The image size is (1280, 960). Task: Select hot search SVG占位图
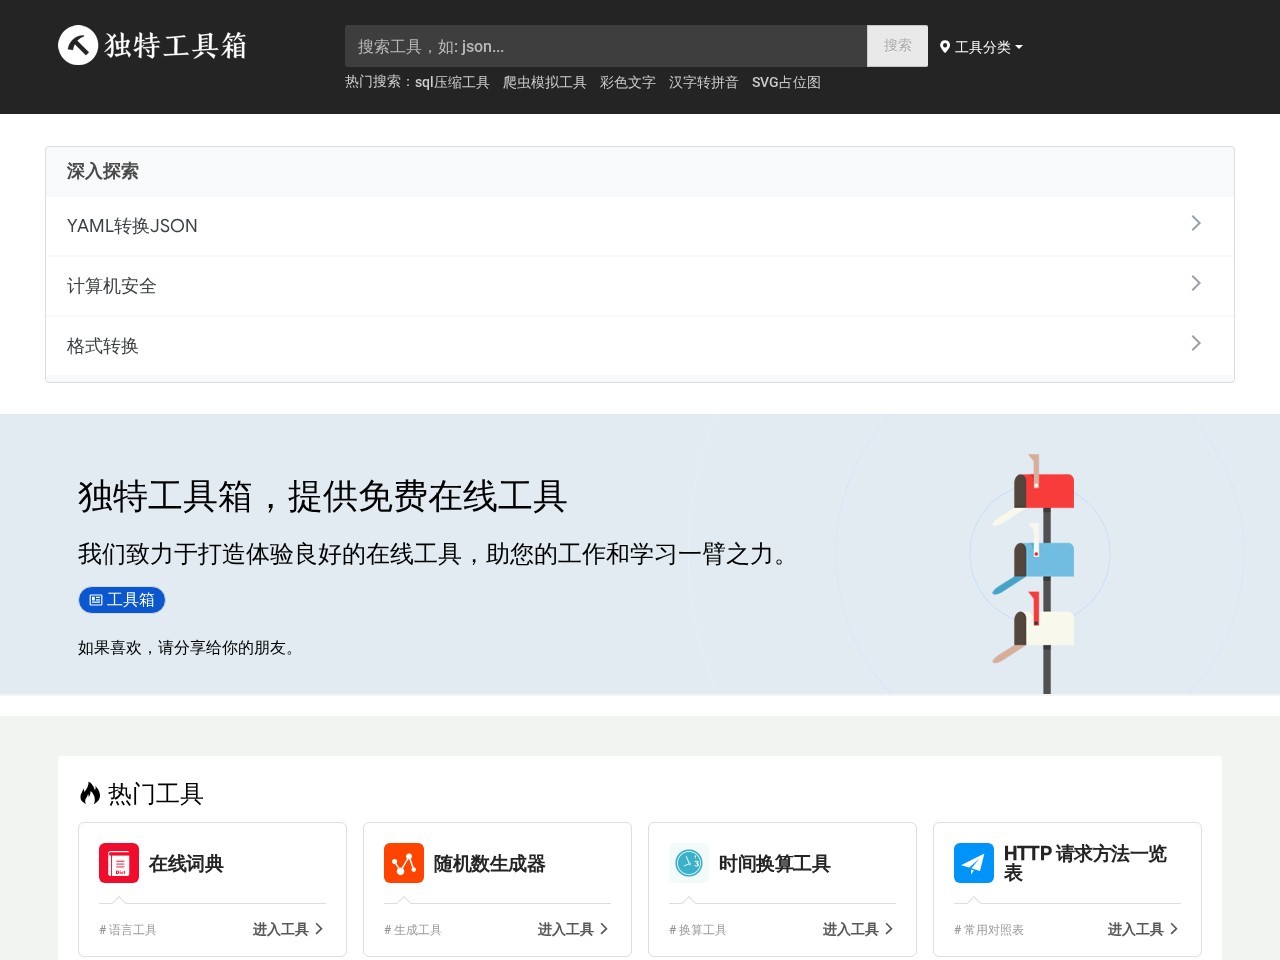786,82
